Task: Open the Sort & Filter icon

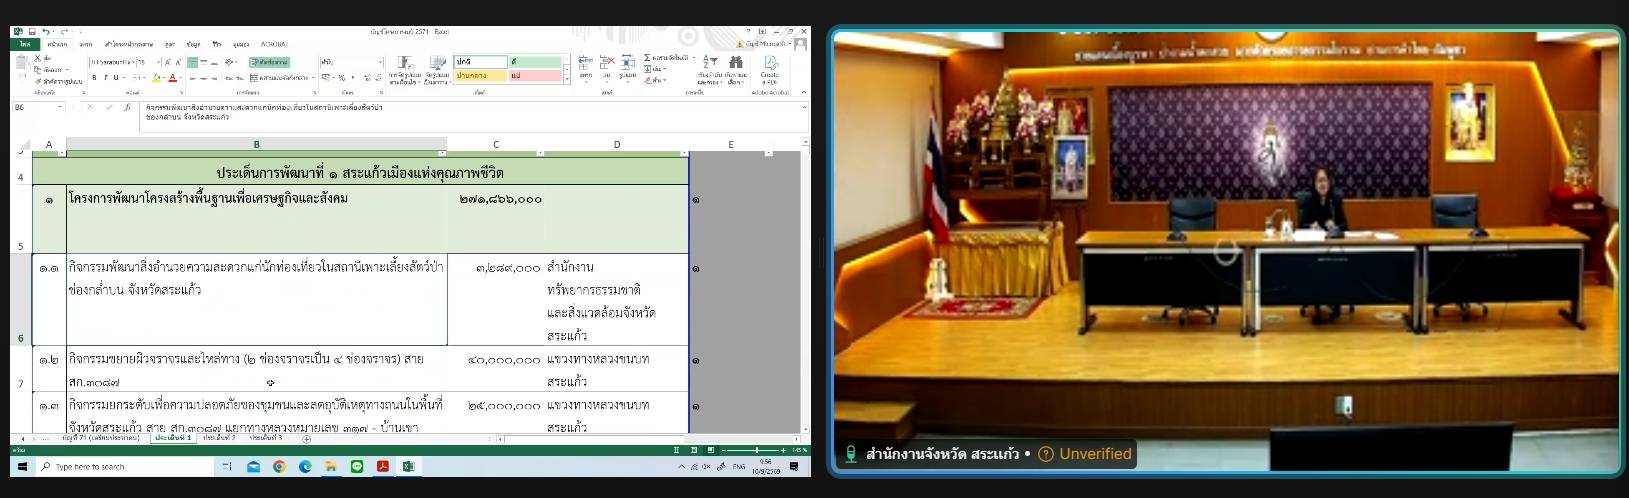Action: 710,64
